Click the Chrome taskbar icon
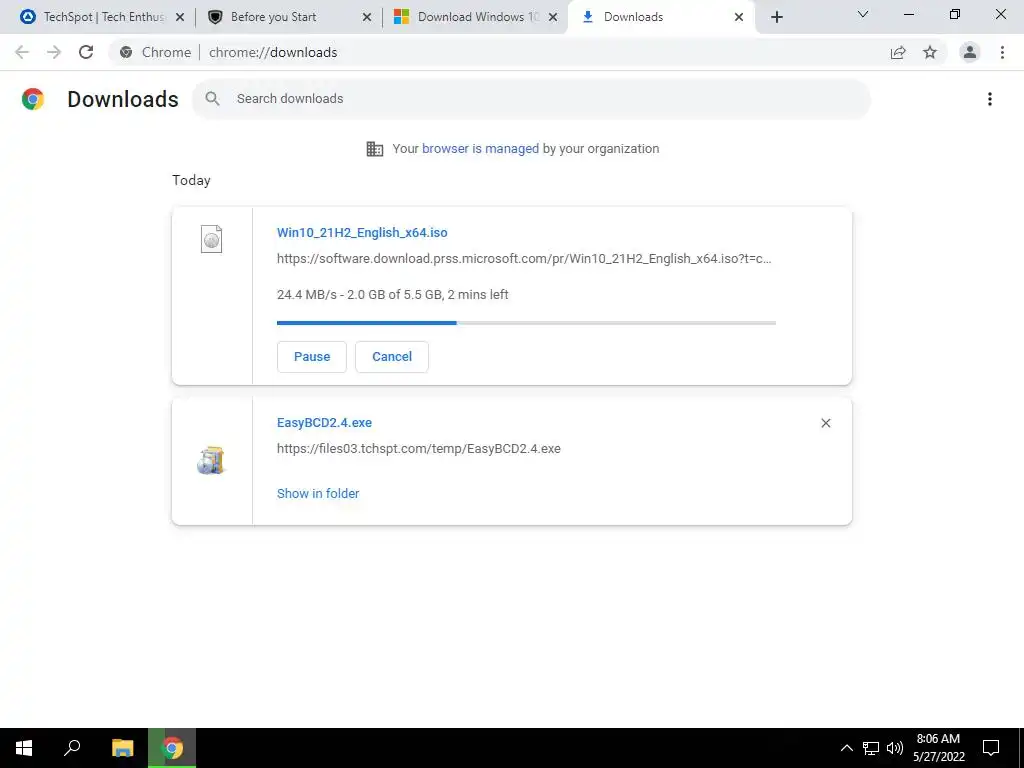 (172, 748)
